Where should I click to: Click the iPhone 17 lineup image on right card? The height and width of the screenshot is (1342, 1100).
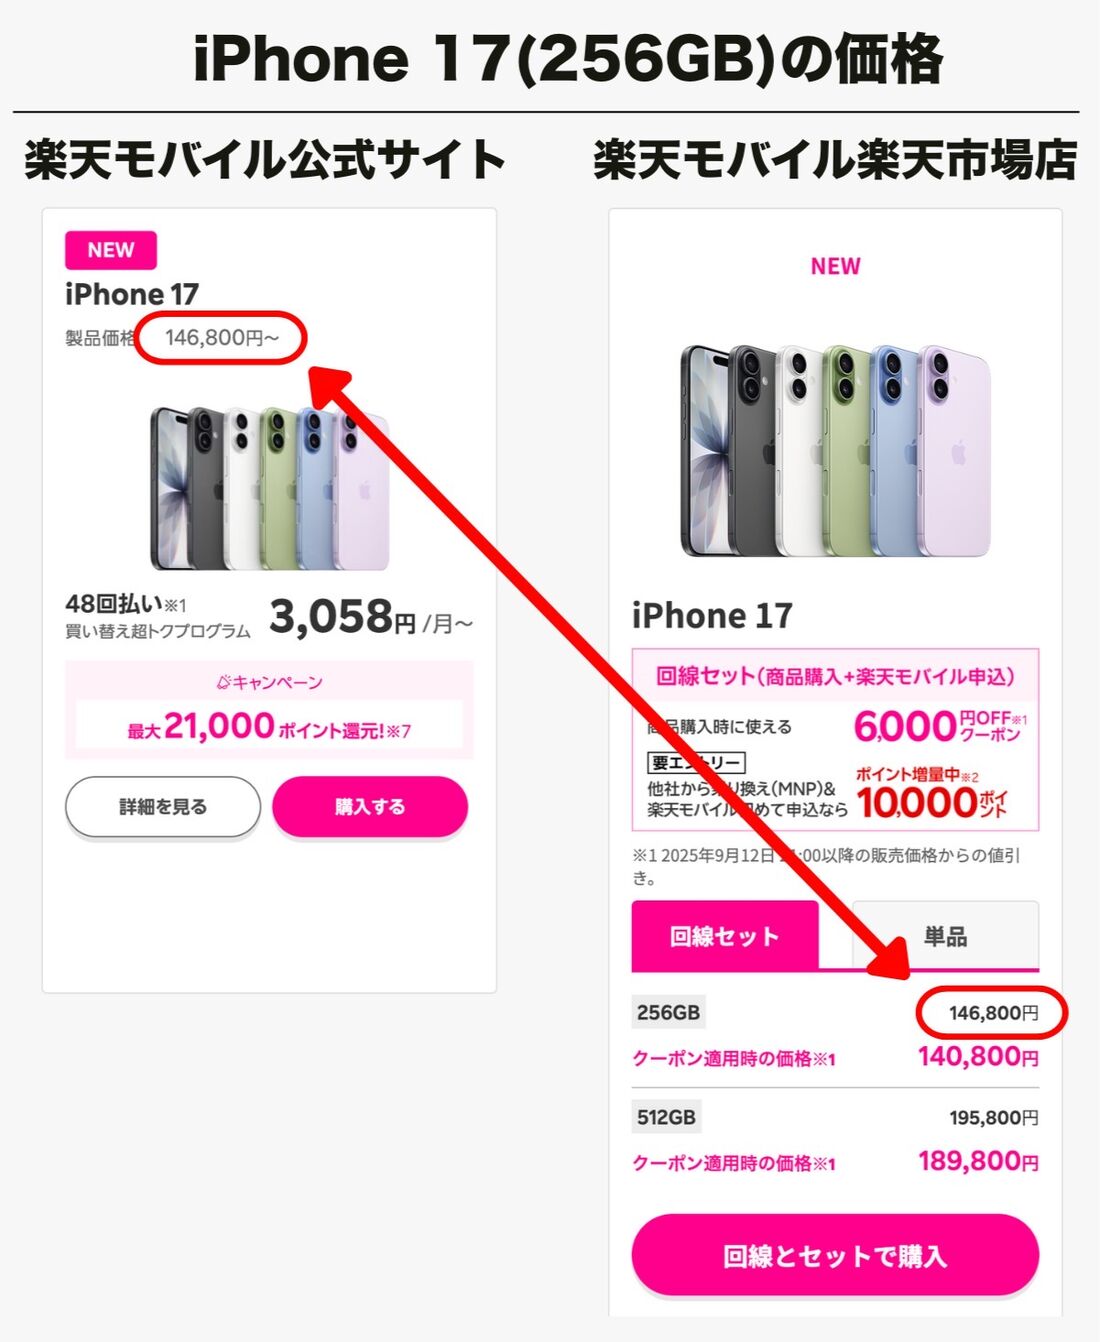point(835,450)
